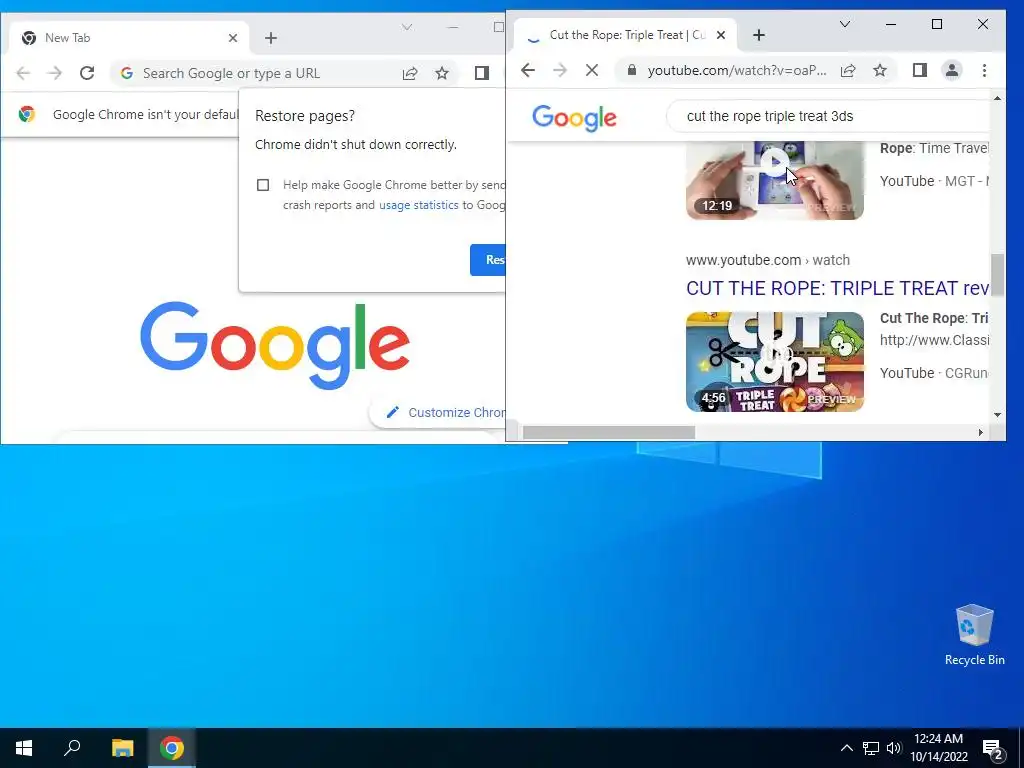Open Chrome three-dot menu
This screenshot has height=768, width=1024.
coord(984,70)
